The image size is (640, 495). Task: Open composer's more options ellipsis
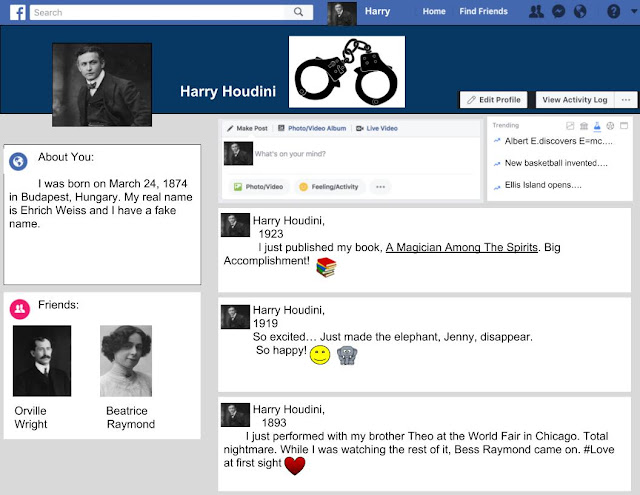pyautogui.click(x=380, y=187)
